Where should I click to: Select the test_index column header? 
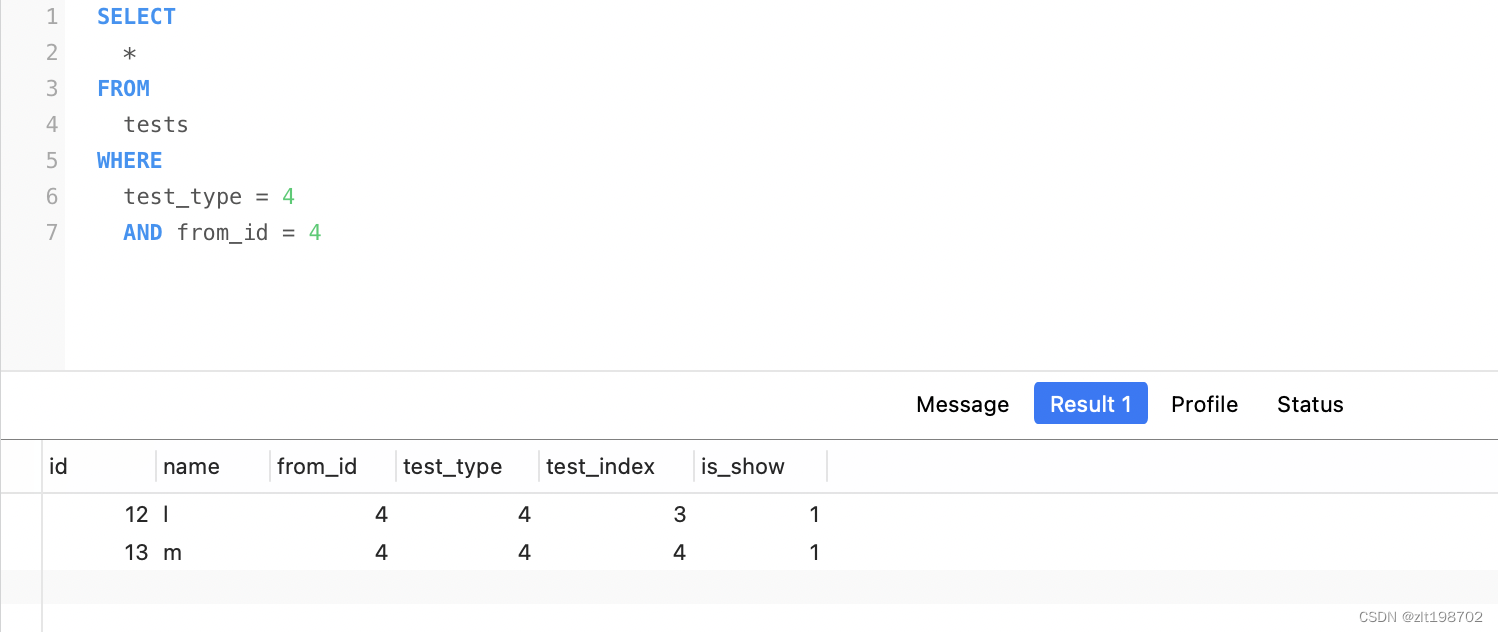600,466
